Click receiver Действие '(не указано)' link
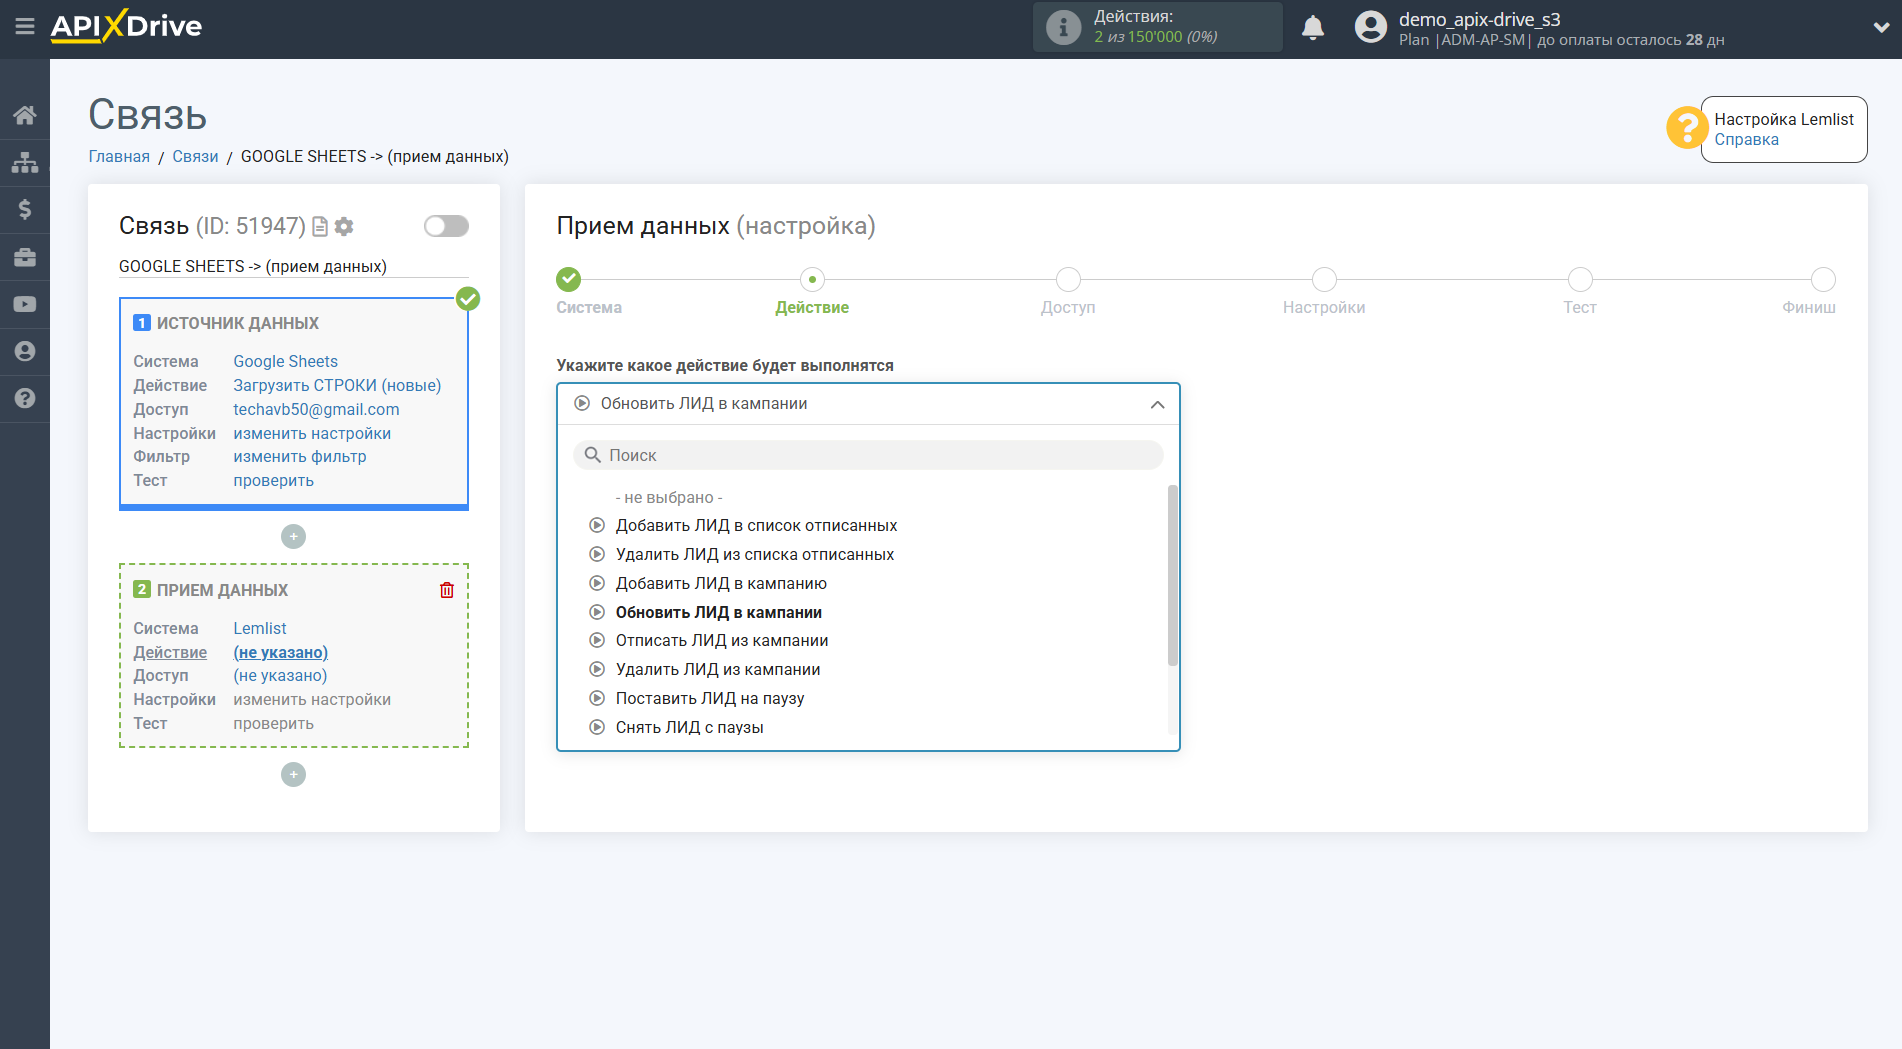This screenshot has width=1902, height=1049. (281, 653)
